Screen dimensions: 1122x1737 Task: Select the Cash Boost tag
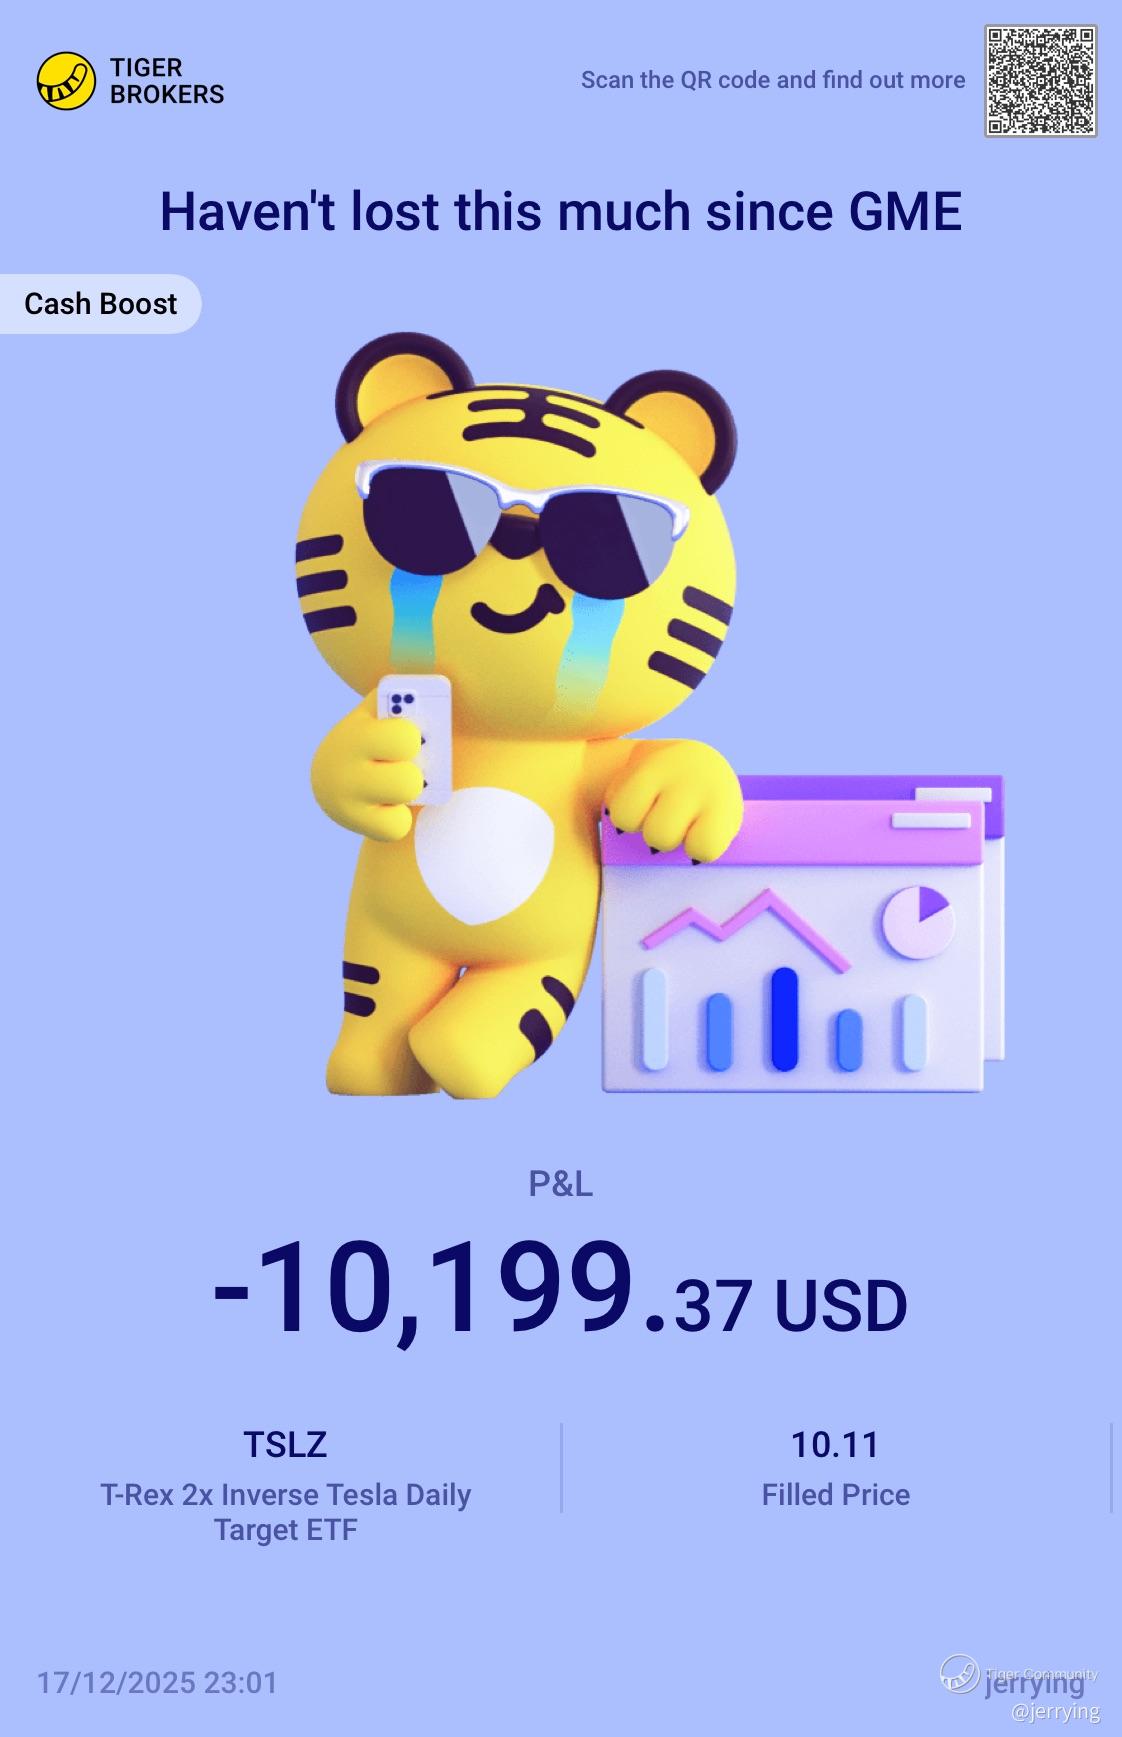100,304
